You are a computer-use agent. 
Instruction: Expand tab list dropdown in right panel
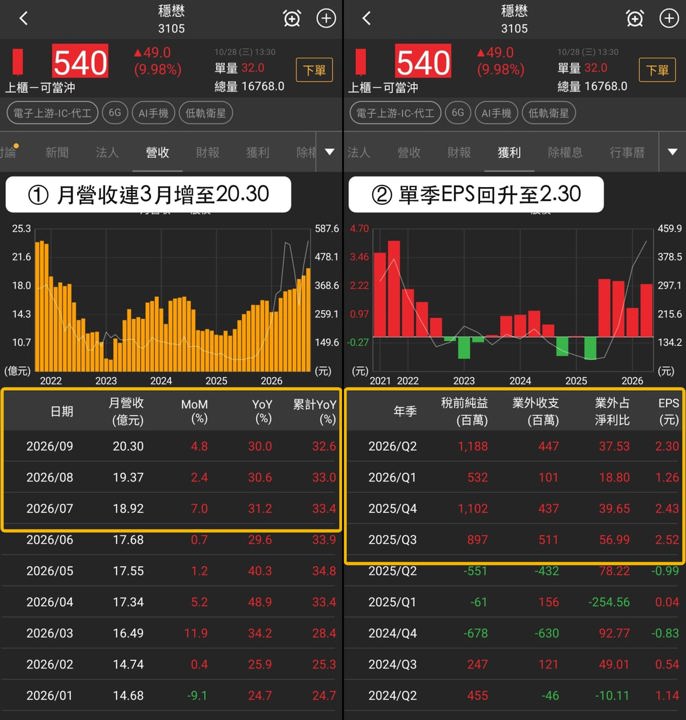[673, 152]
